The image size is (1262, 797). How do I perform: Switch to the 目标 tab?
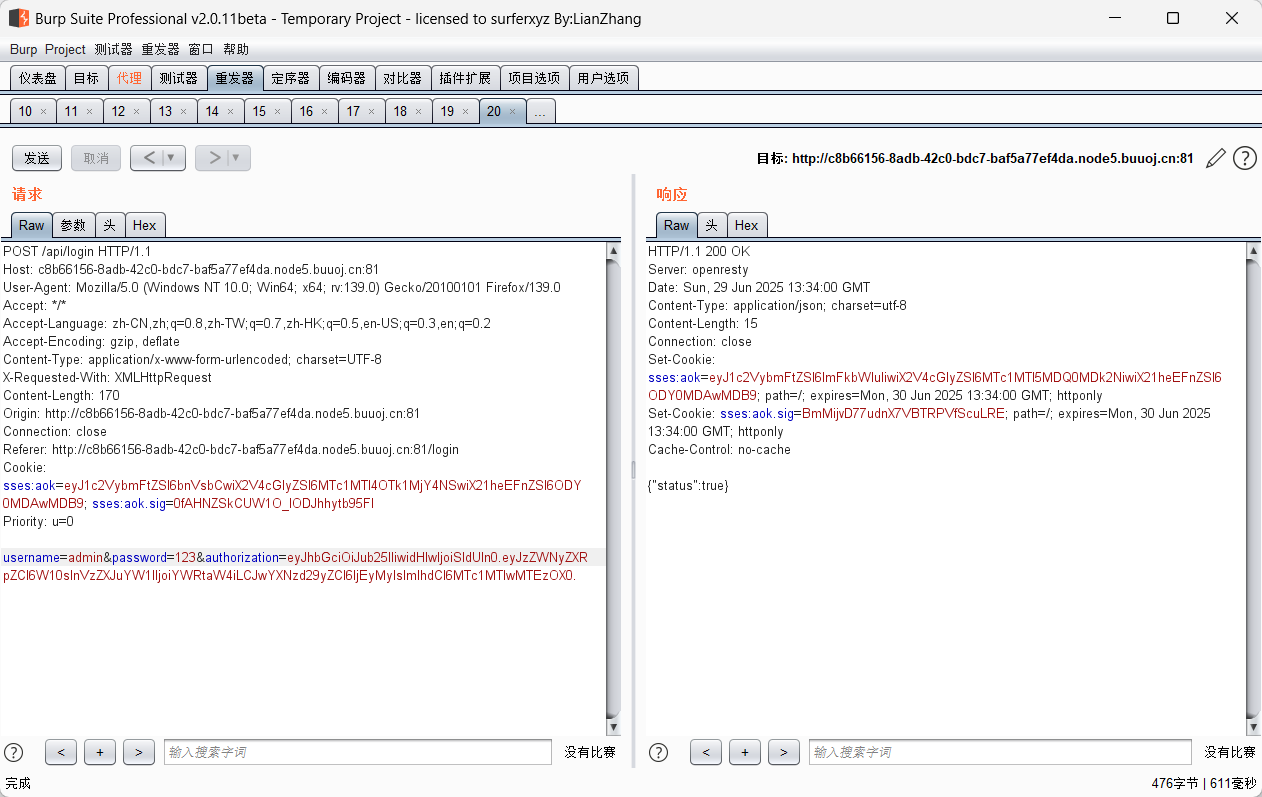[x=86, y=78]
